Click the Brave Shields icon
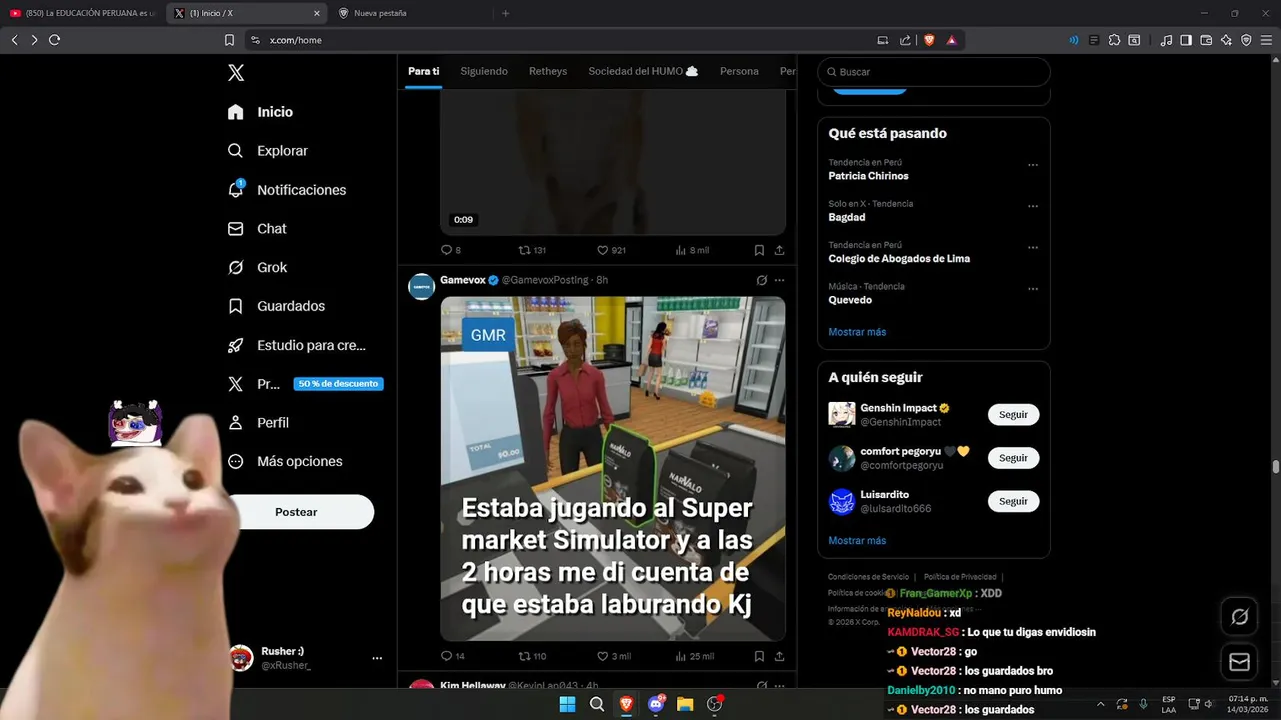 tap(929, 40)
